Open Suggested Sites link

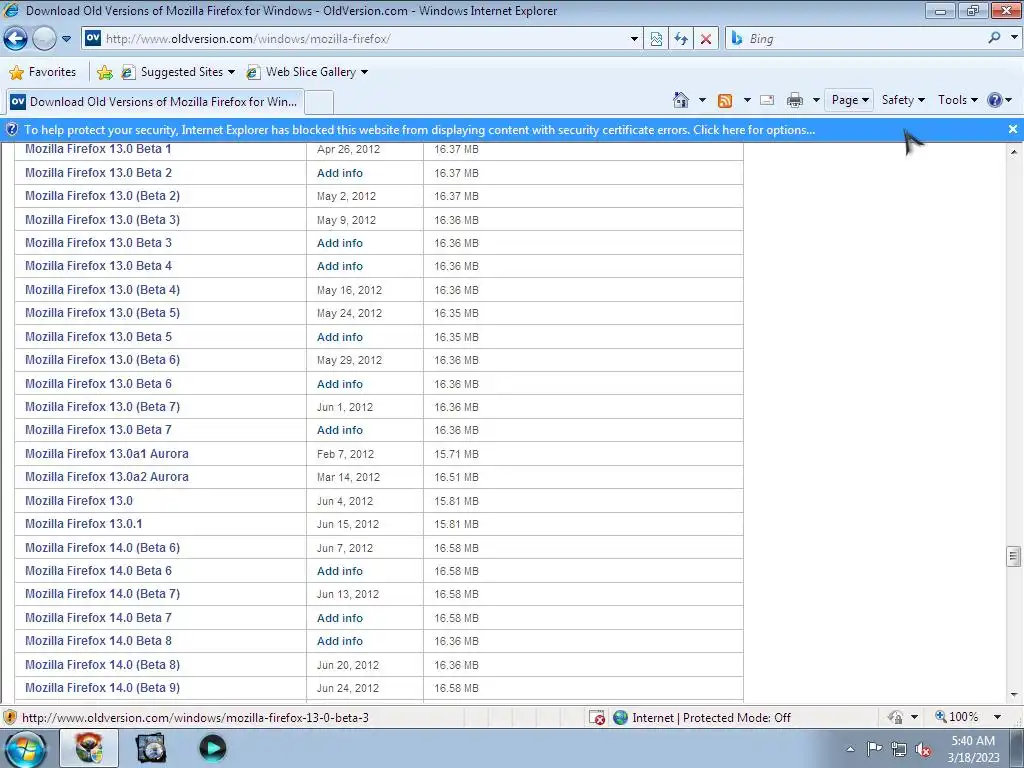178,72
